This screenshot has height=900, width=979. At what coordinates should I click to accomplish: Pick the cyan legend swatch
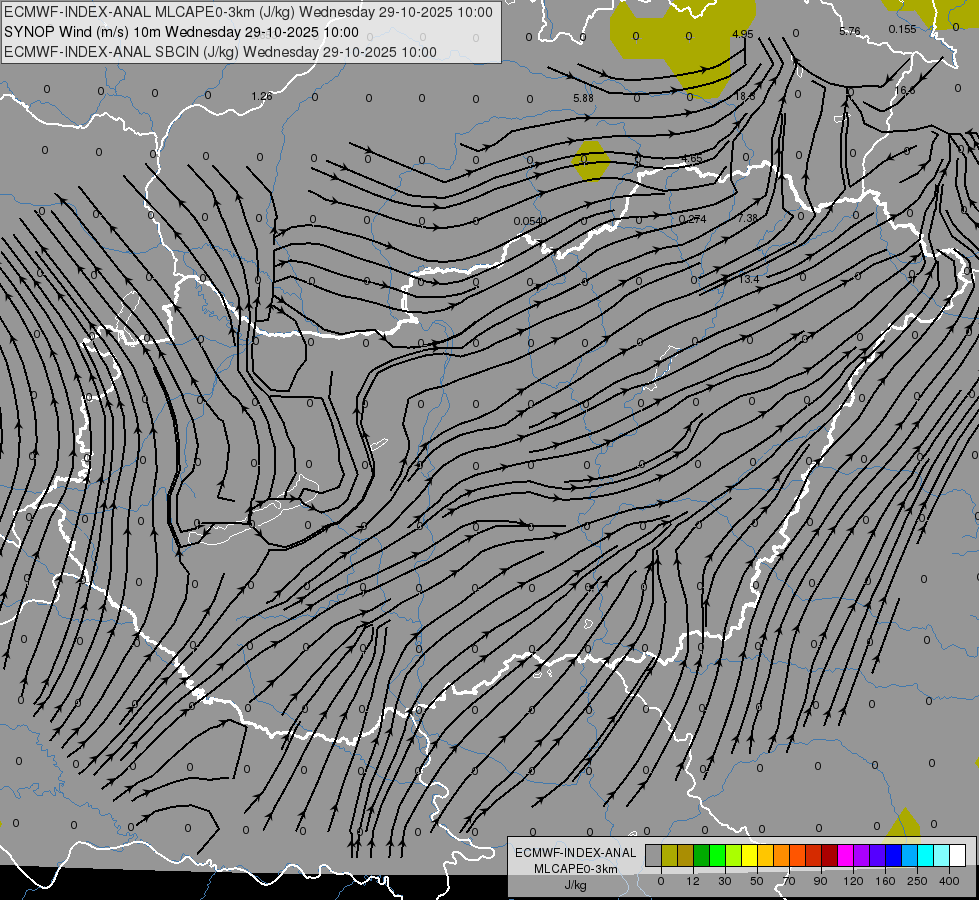[x=926, y=855]
